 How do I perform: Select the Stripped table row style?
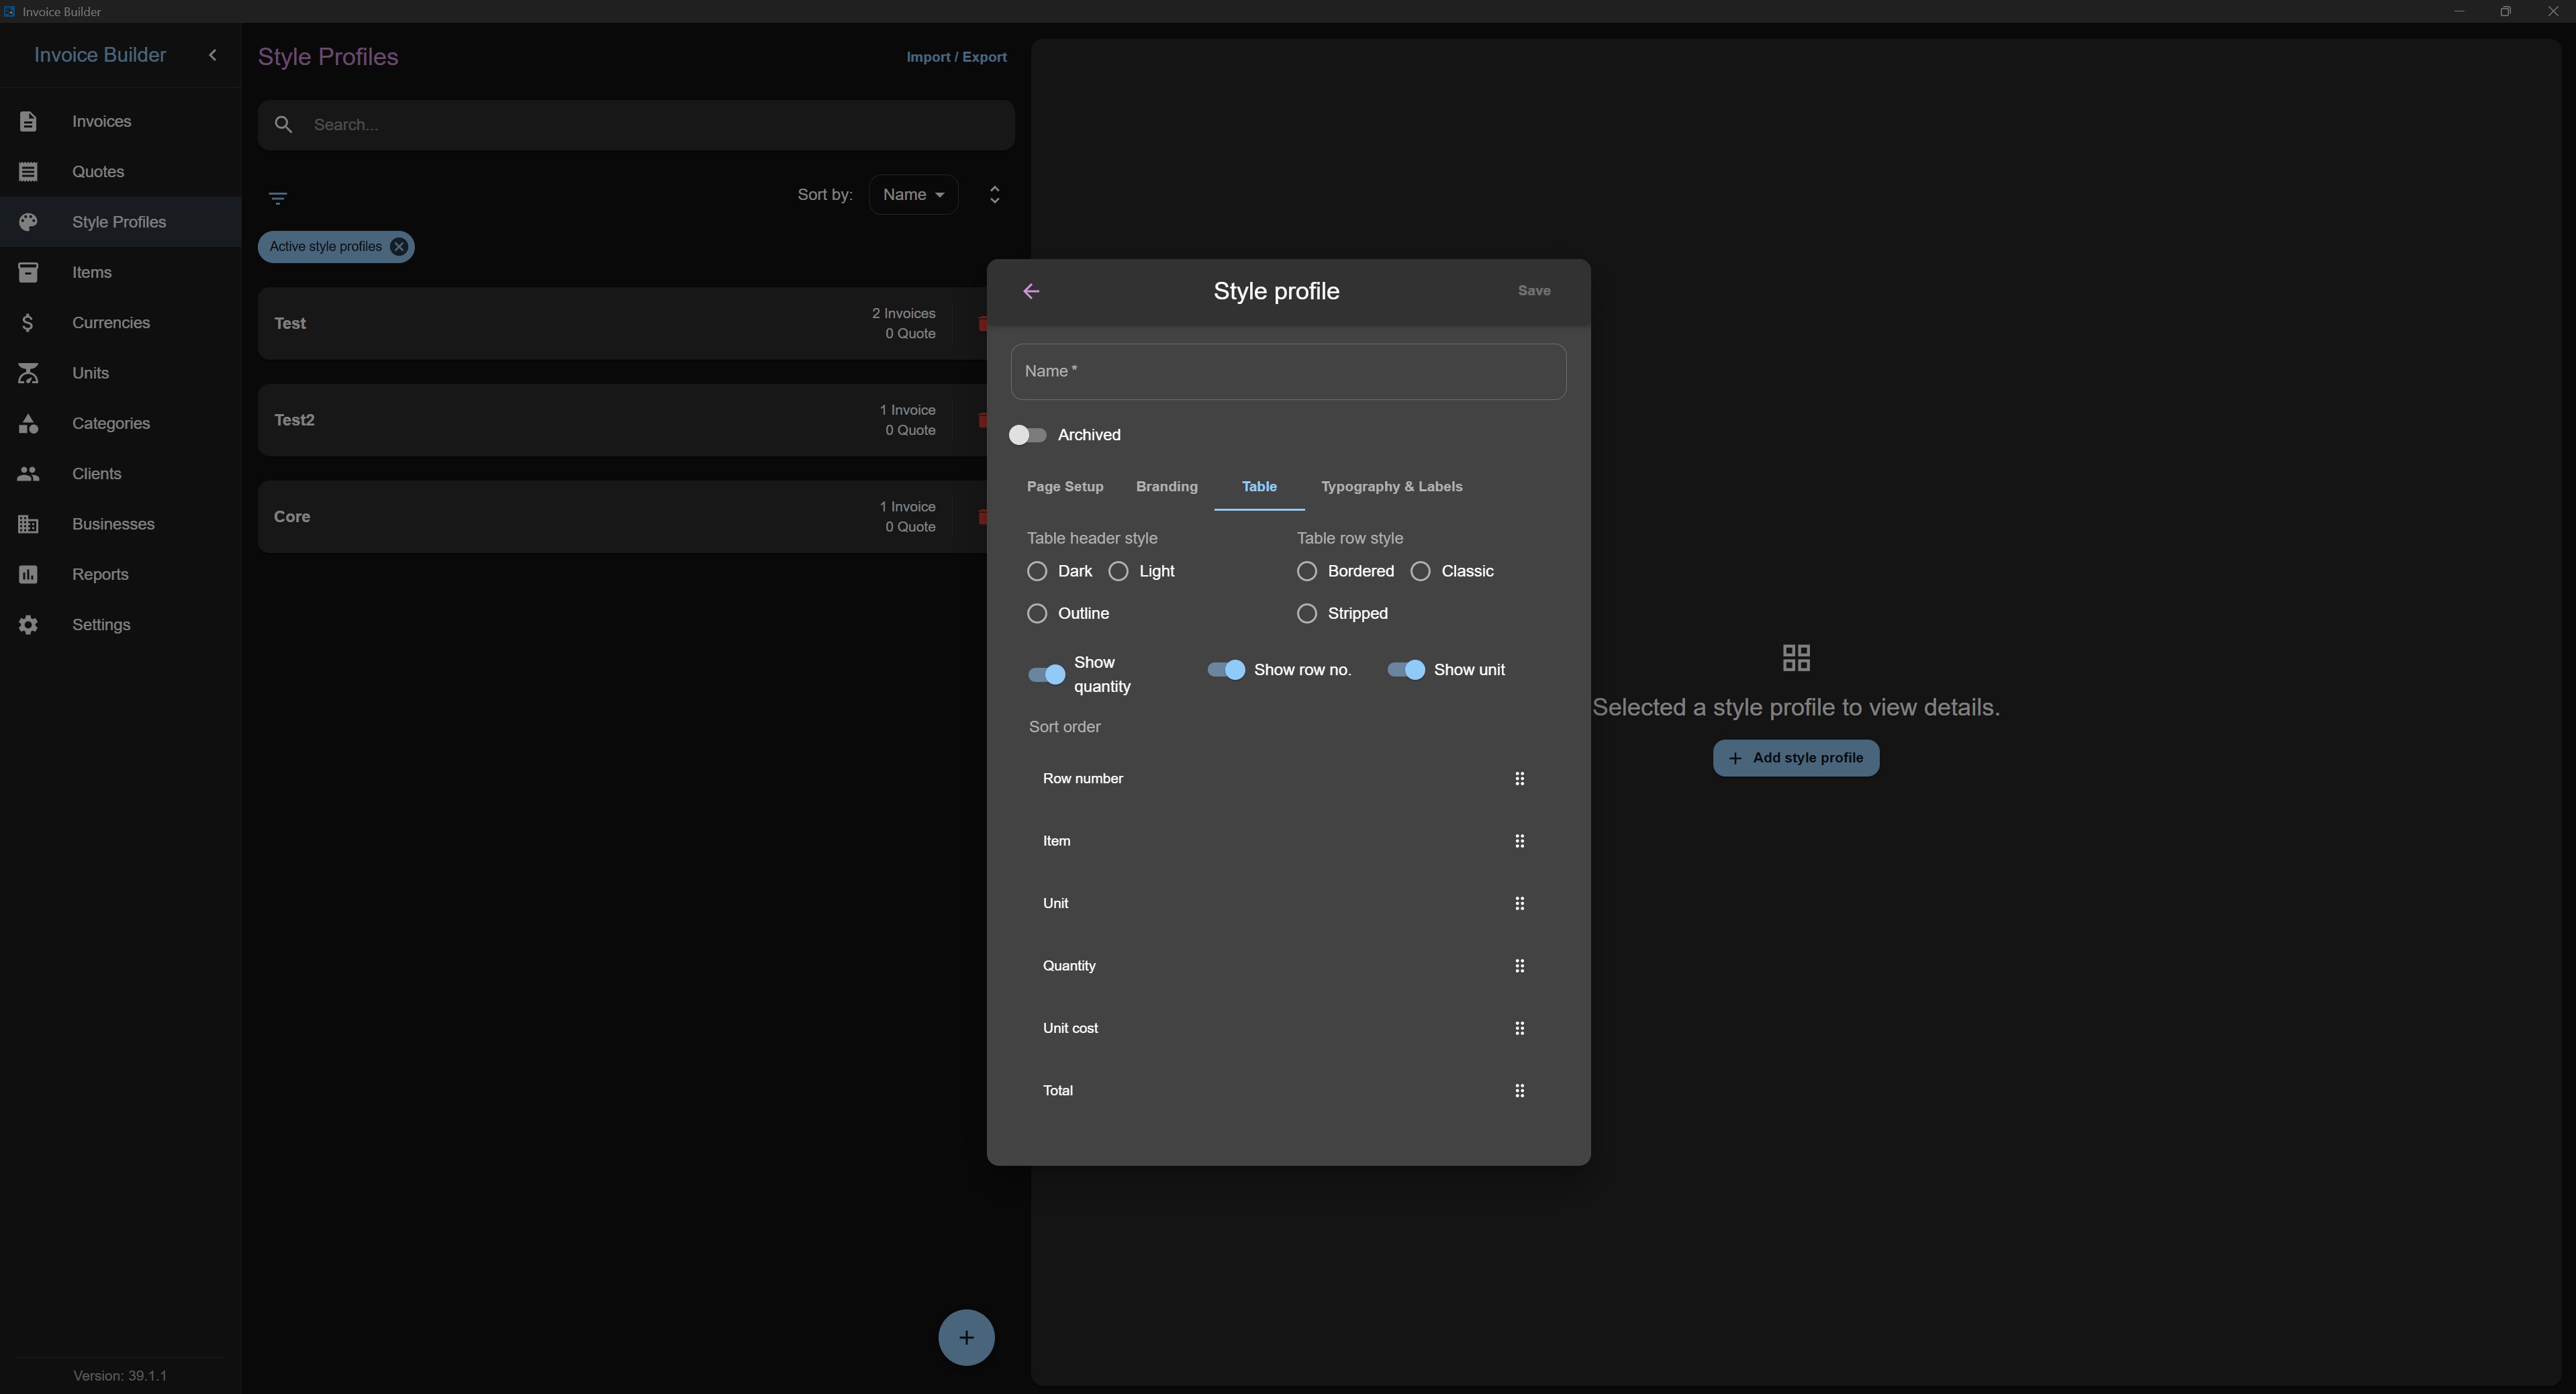(1307, 613)
